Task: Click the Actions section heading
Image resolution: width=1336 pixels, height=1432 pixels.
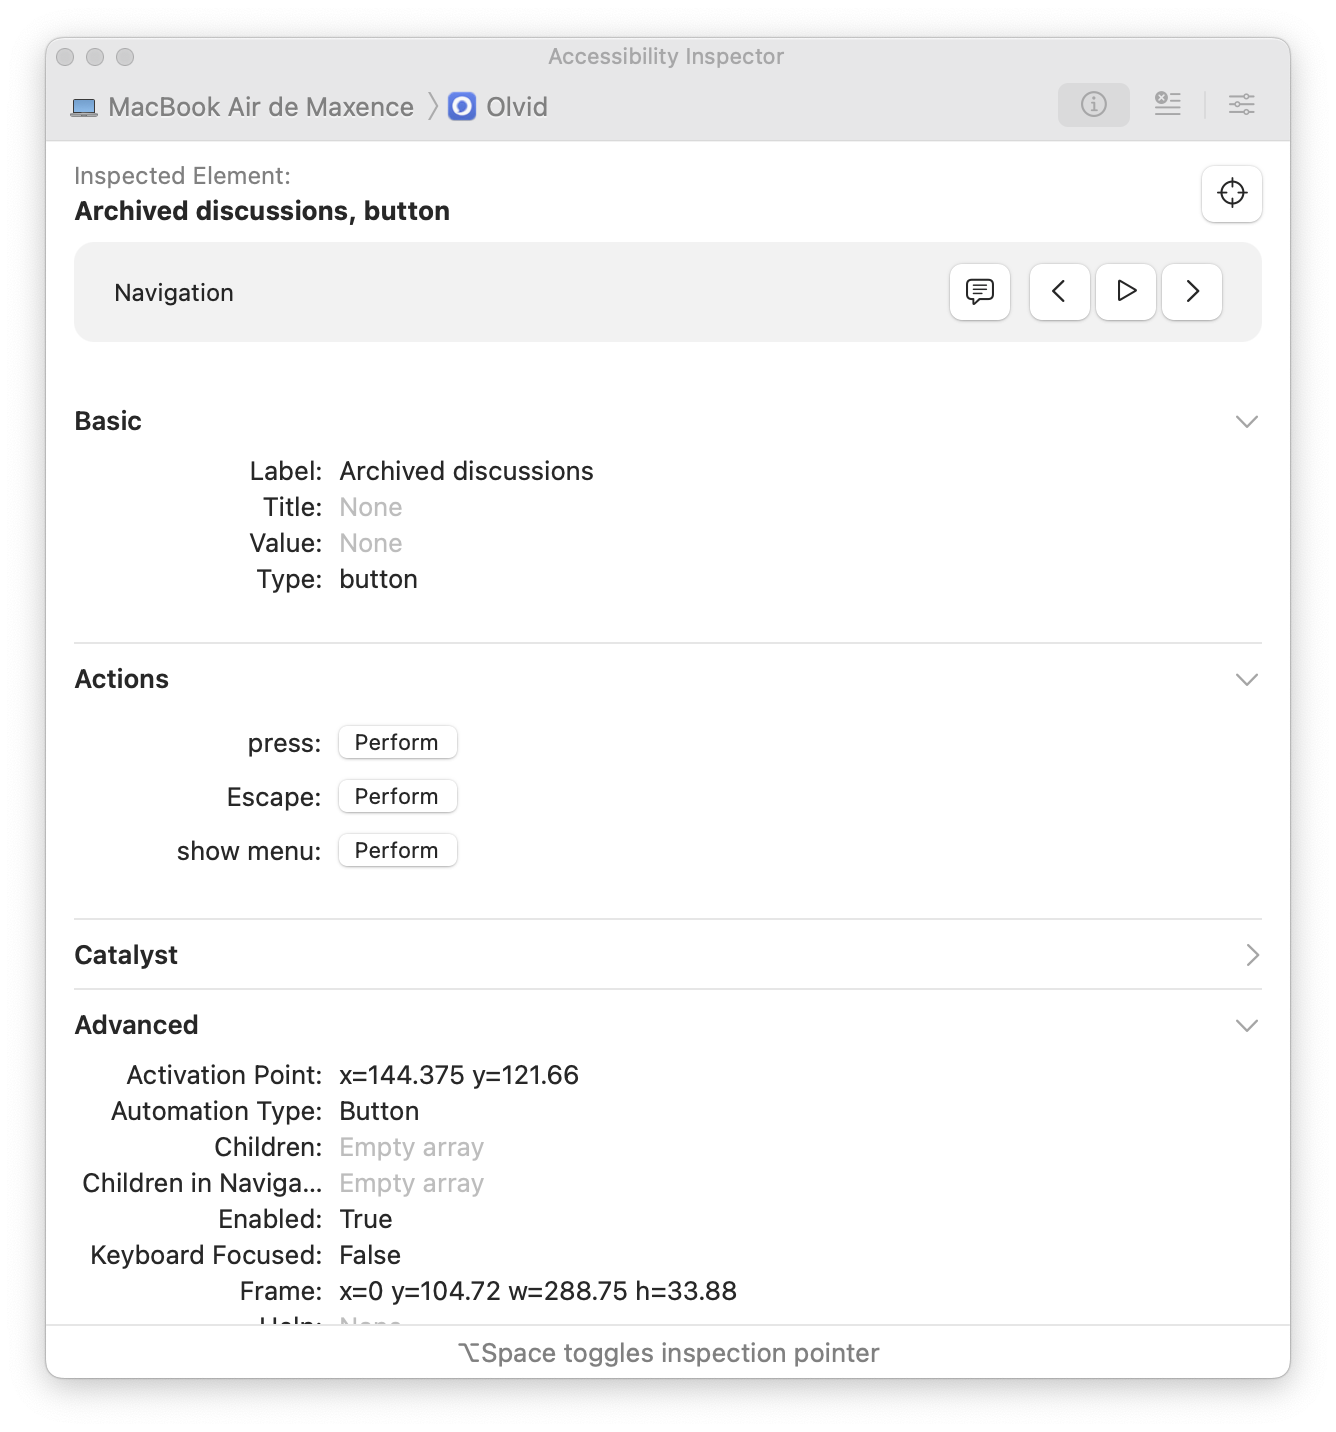Action: (x=122, y=679)
